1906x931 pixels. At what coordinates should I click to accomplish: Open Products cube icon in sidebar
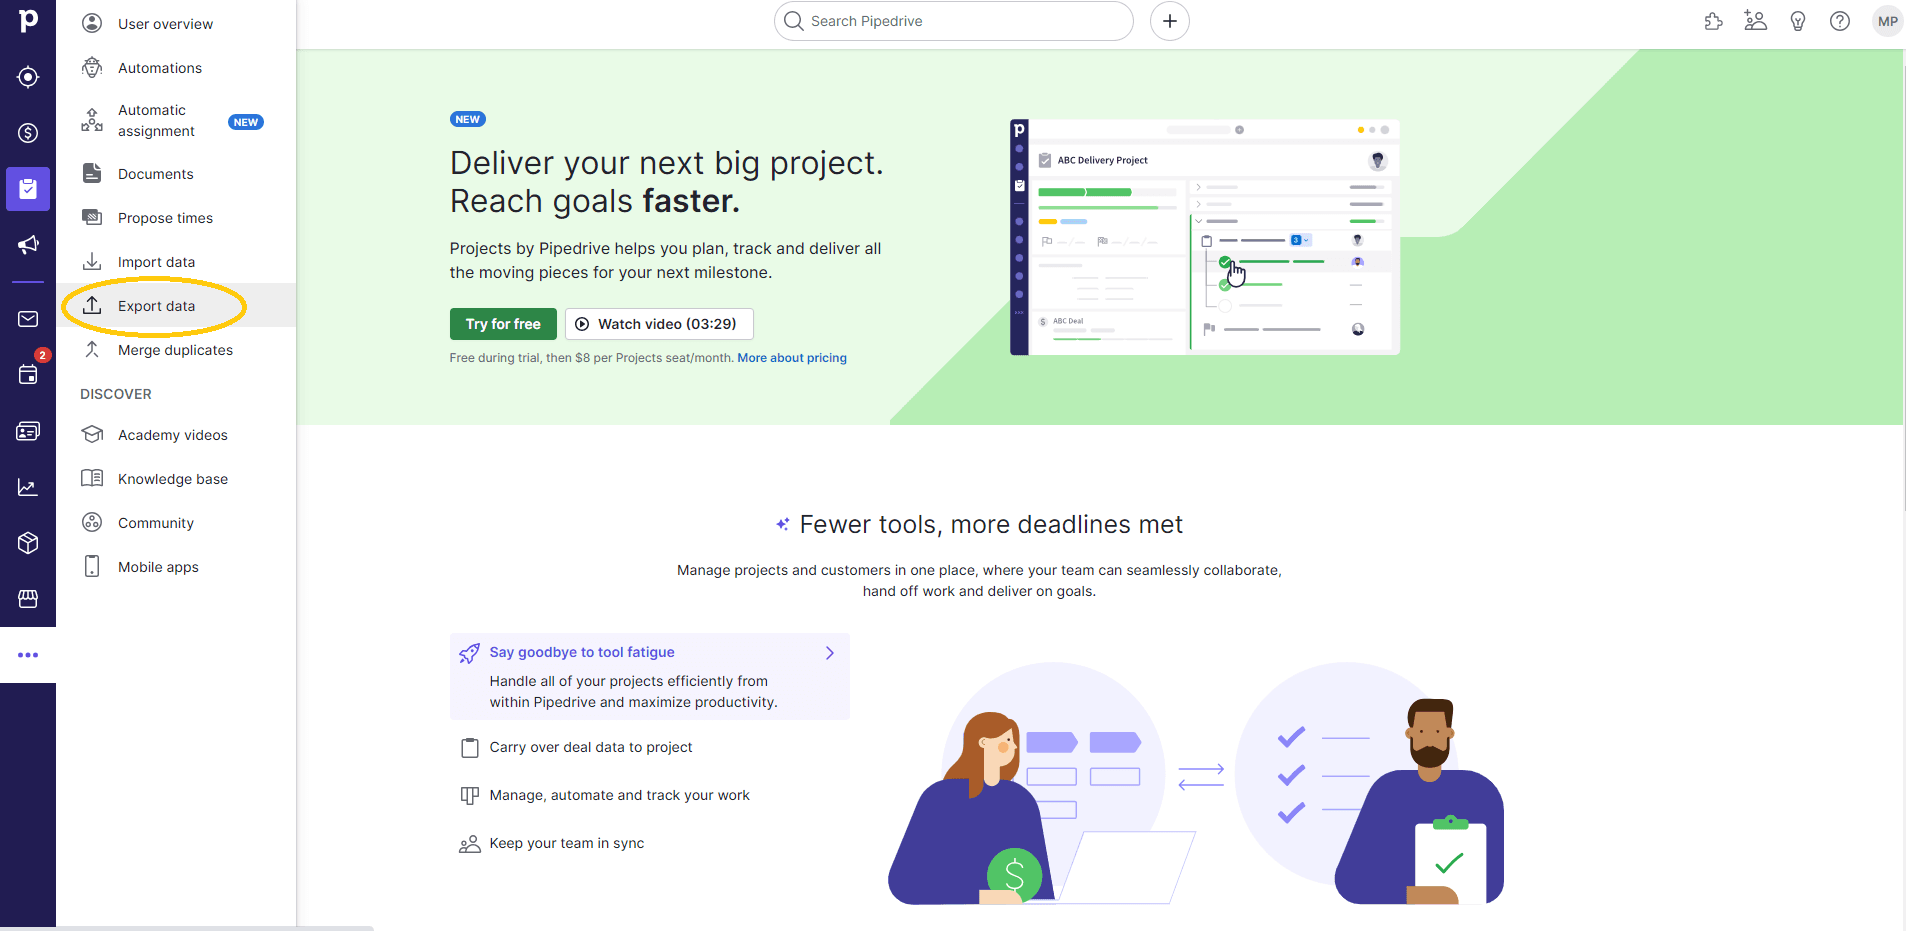pyautogui.click(x=28, y=543)
